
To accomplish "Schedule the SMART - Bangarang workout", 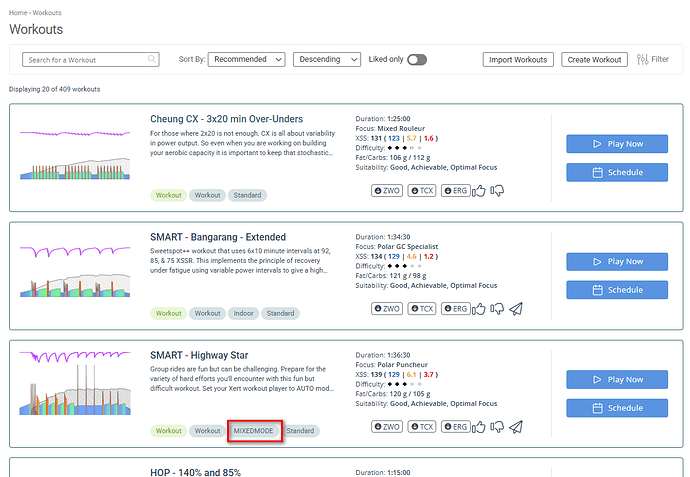I will (617, 290).
